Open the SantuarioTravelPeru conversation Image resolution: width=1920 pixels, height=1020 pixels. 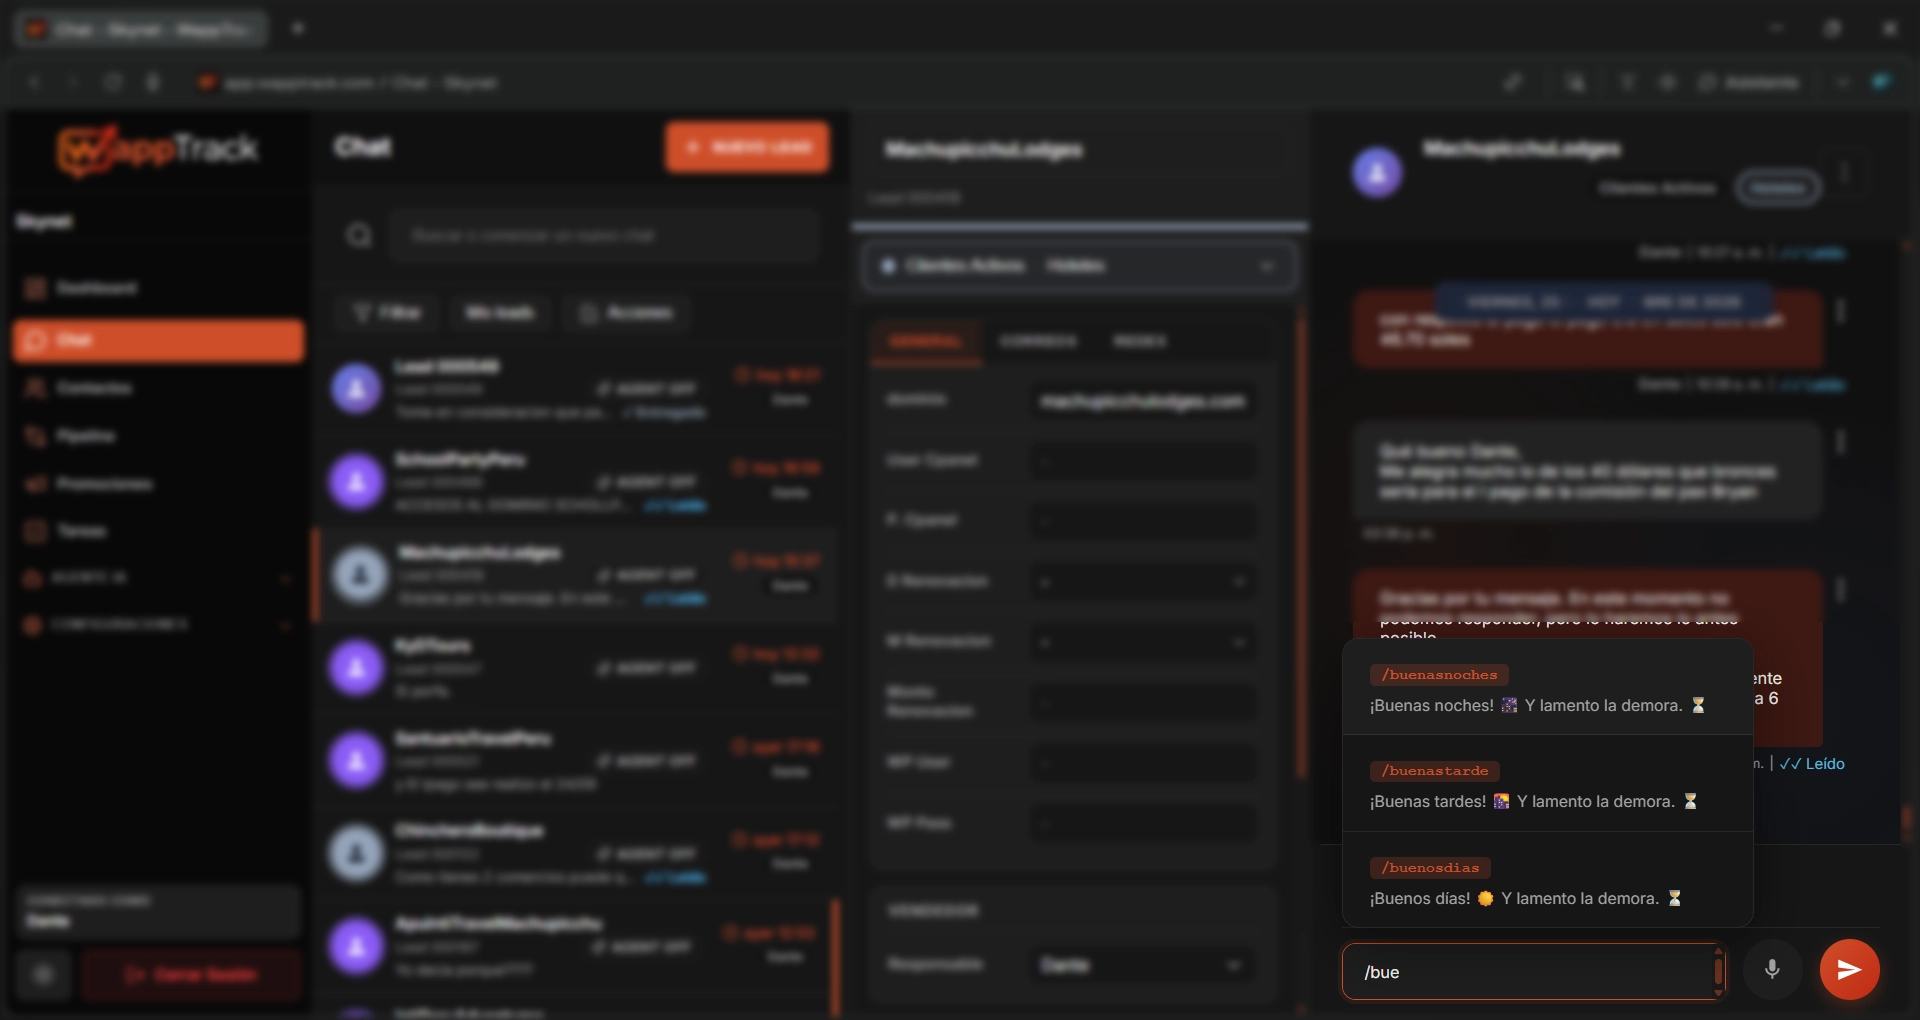click(x=576, y=760)
